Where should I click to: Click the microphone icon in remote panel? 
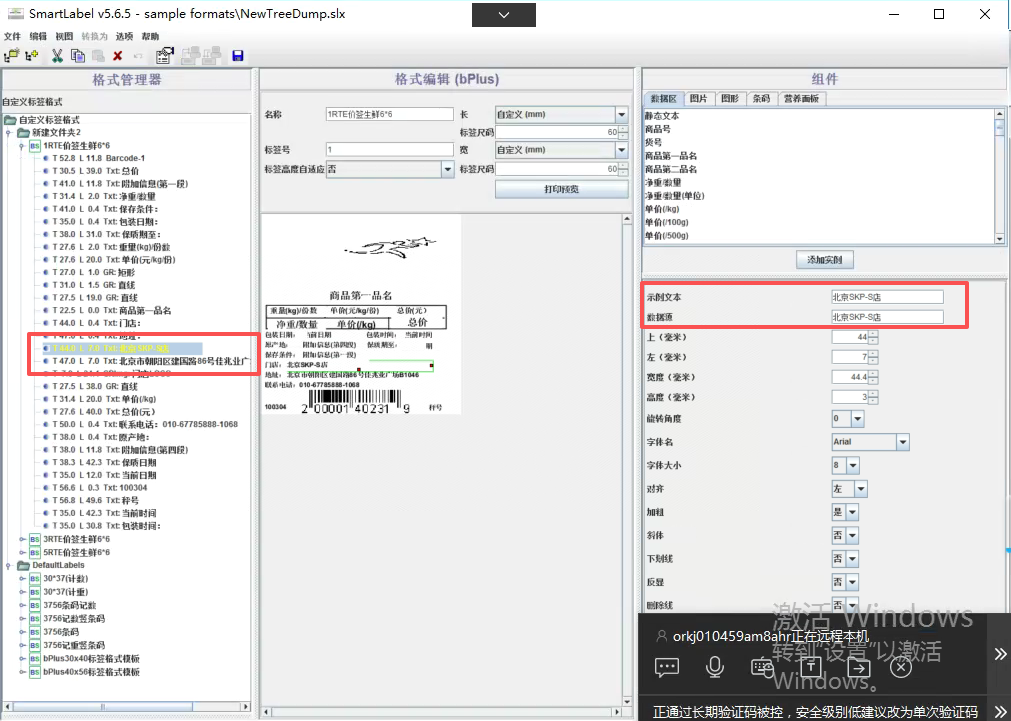714,667
